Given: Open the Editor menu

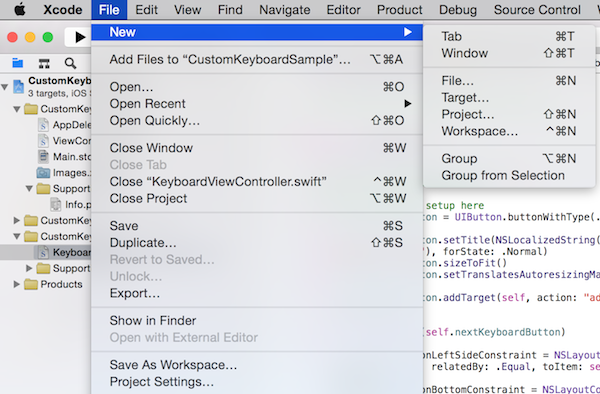Looking at the screenshot, I should click(x=343, y=9).
